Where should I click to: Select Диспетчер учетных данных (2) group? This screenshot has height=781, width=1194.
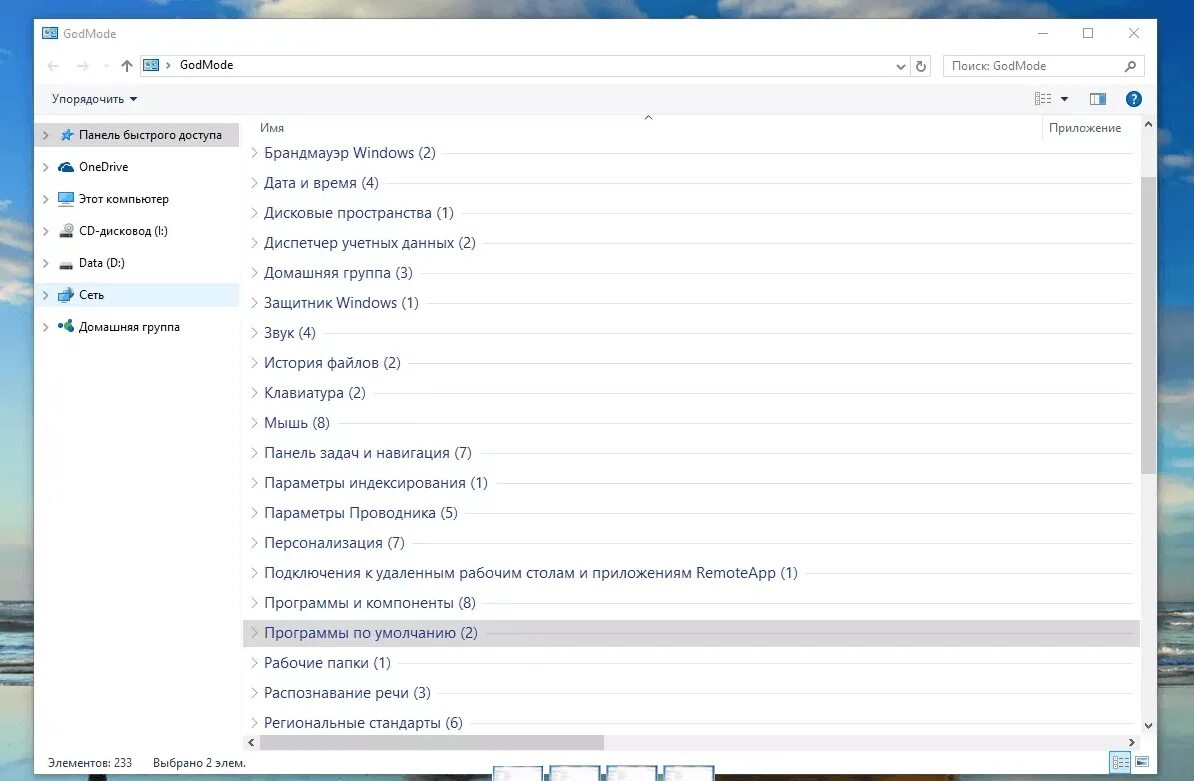click(369, 243)
